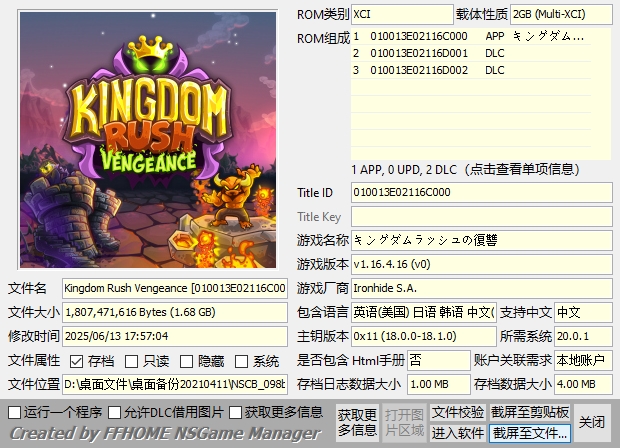Click the Html手册 field showing 否
Image resolution: width=620 pixels, height=448 pixels.
439,360
